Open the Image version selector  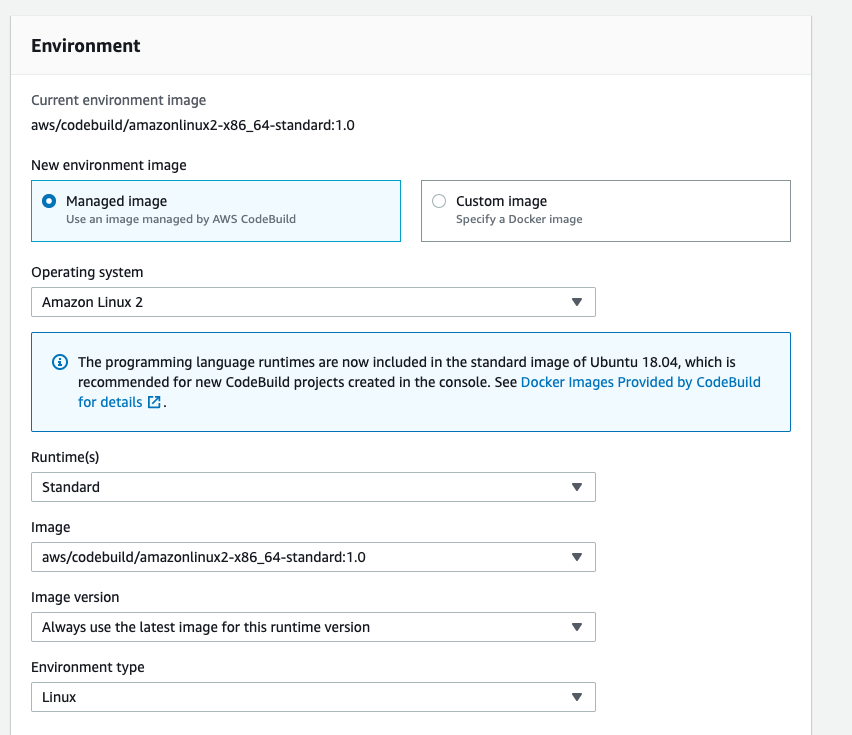[x=313, y=627]
